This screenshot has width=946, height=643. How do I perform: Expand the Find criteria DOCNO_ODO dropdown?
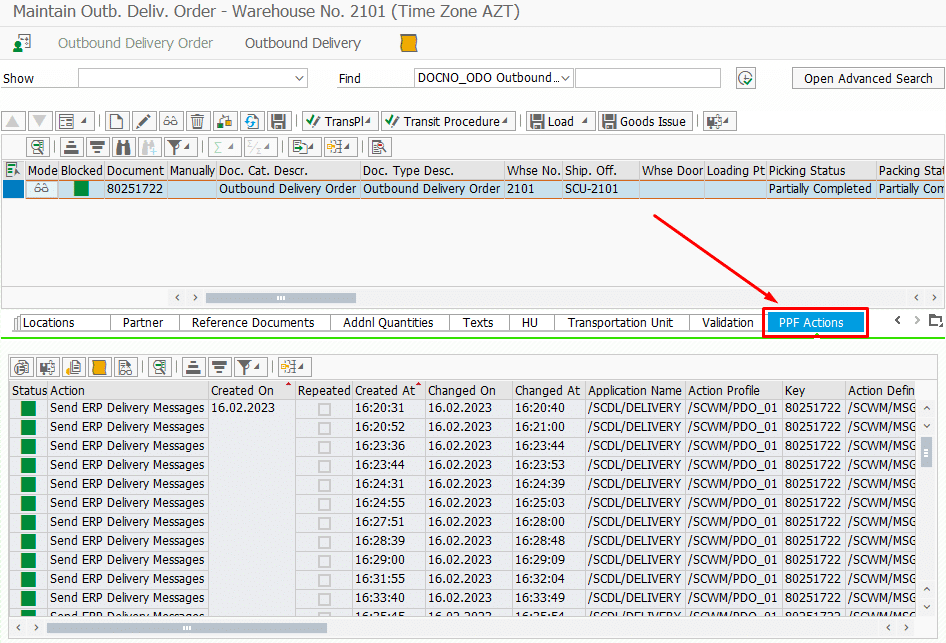[565, 78]
